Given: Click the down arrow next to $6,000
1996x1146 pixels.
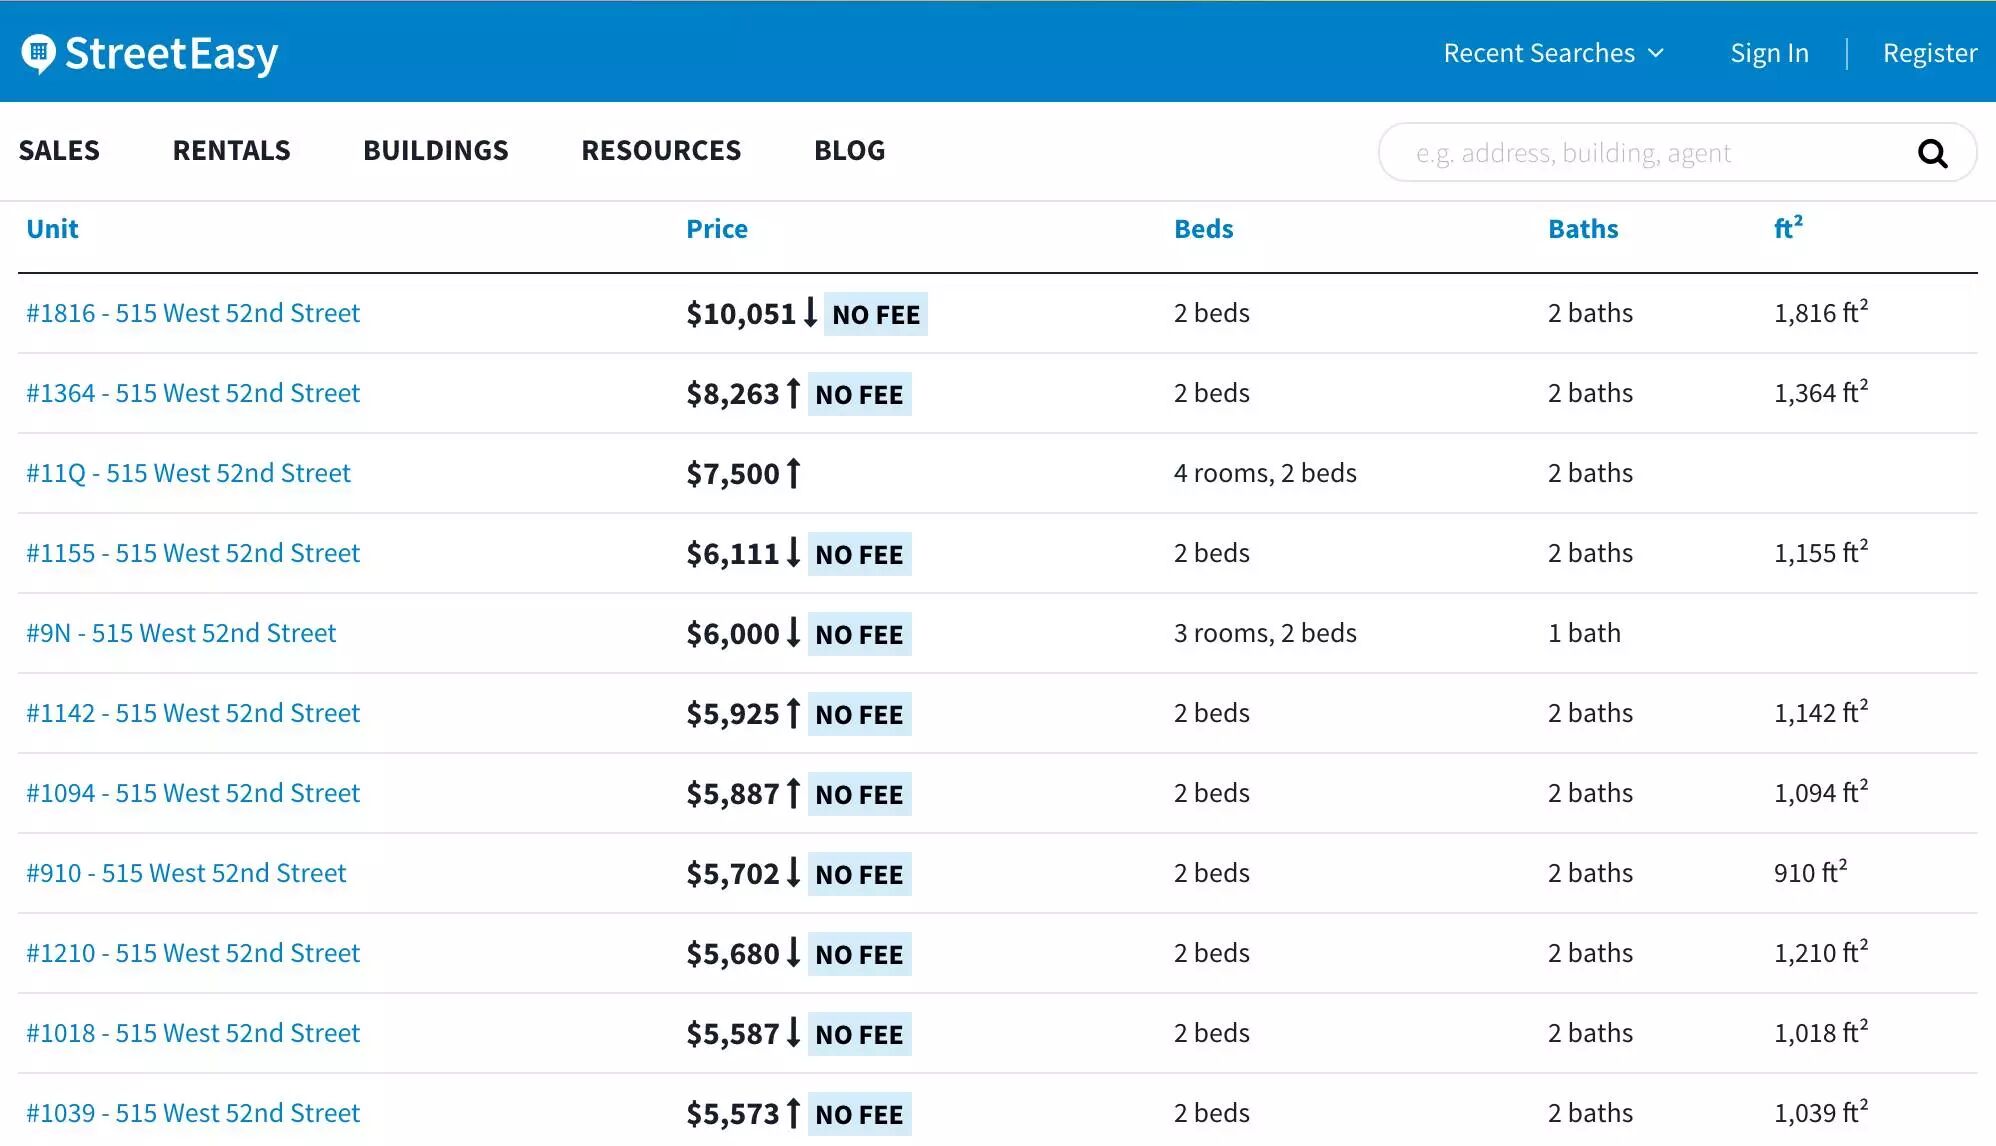Looking at the screenshot, I should (x=793, y=633).
